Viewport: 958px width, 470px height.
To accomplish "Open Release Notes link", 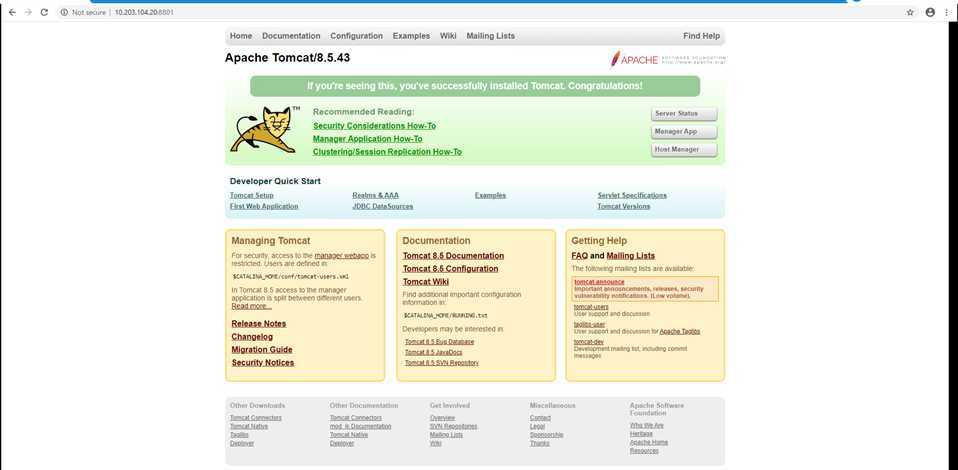I will [258, 324].
